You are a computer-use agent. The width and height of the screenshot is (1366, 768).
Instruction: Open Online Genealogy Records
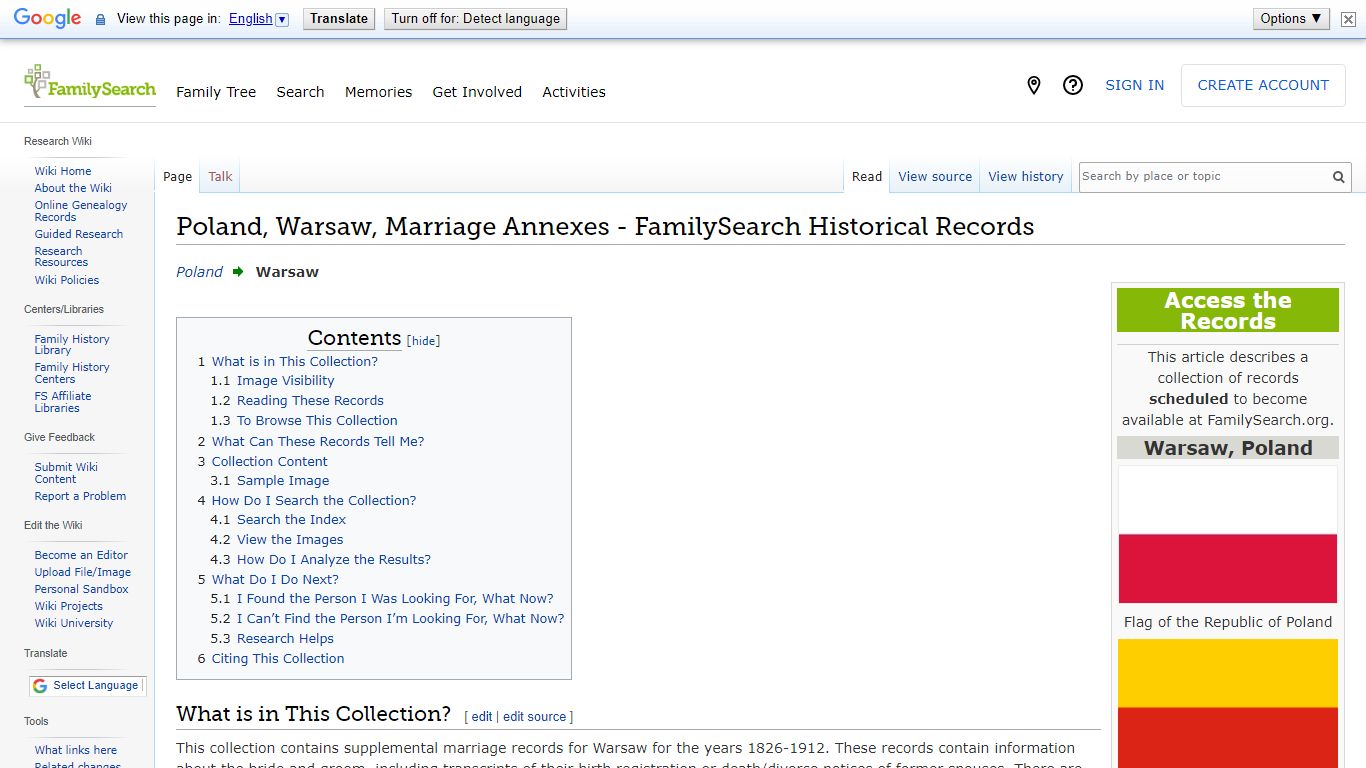81,211
